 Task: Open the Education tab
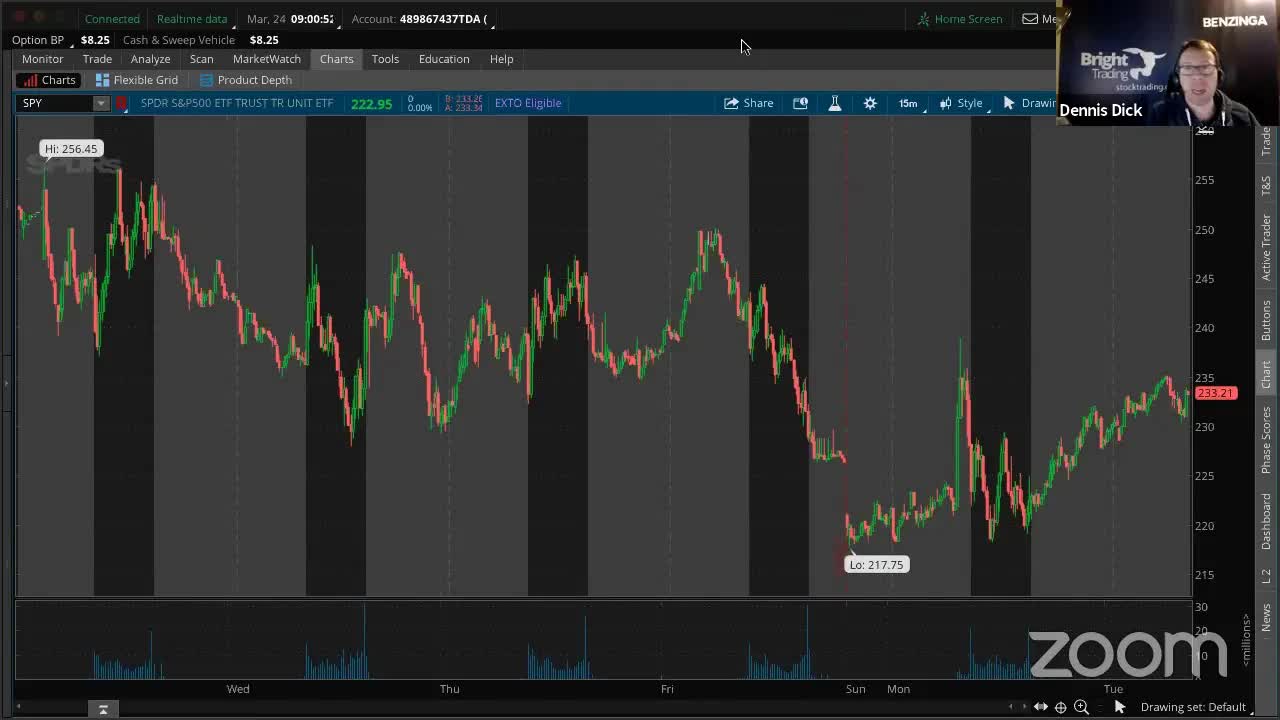pyautogui.click(x=444, y=59)
